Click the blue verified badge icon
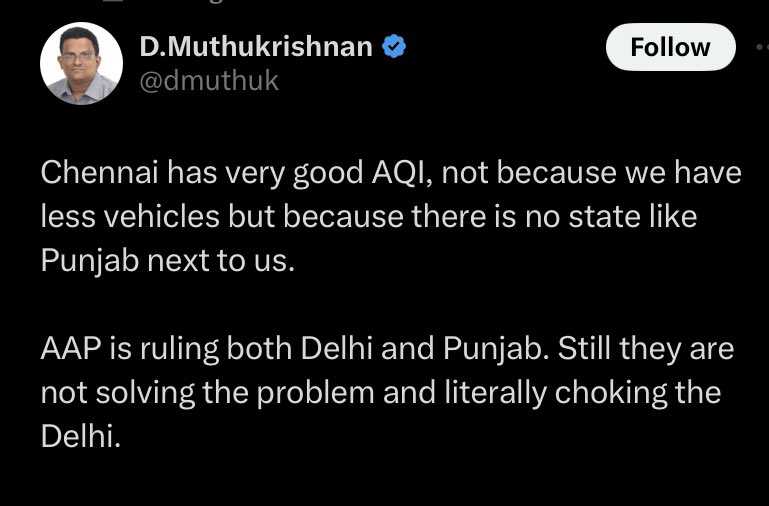 tap(394, 46)
